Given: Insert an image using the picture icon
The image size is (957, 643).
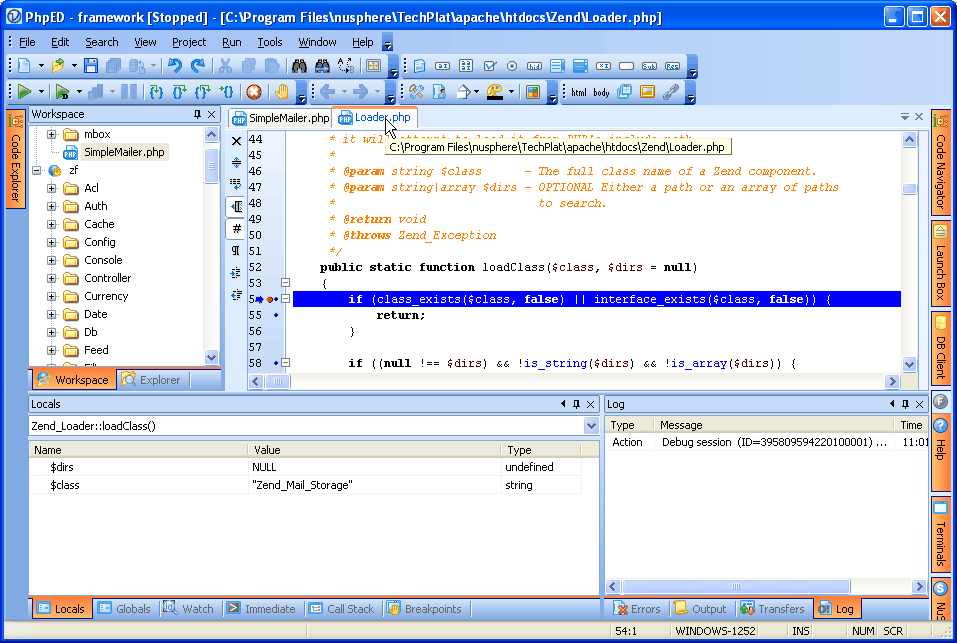Looking at the screenshot, I should coord(647,92).
